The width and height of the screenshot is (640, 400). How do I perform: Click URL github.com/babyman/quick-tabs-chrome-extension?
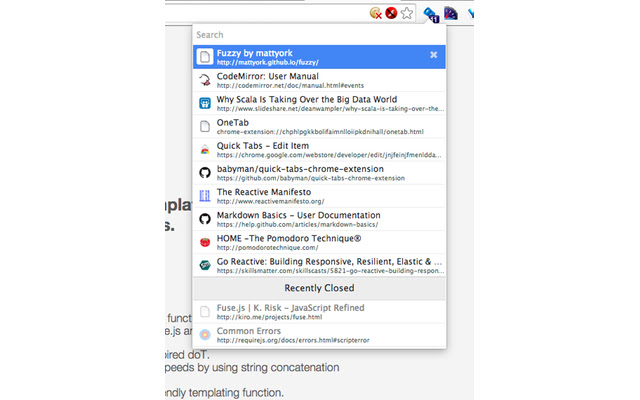click(x=311, y=178)
